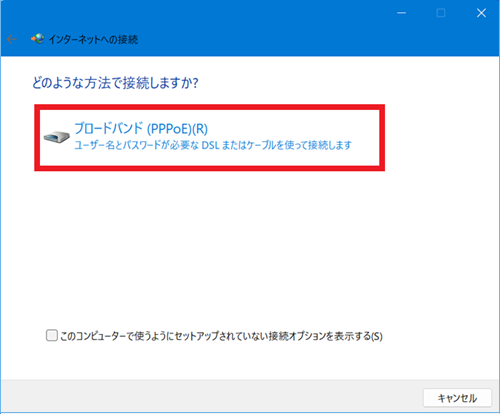This screenshot has height=414, width=500.
Task: Click the インターネットへの接続 window title
Action: pos(93,40)
